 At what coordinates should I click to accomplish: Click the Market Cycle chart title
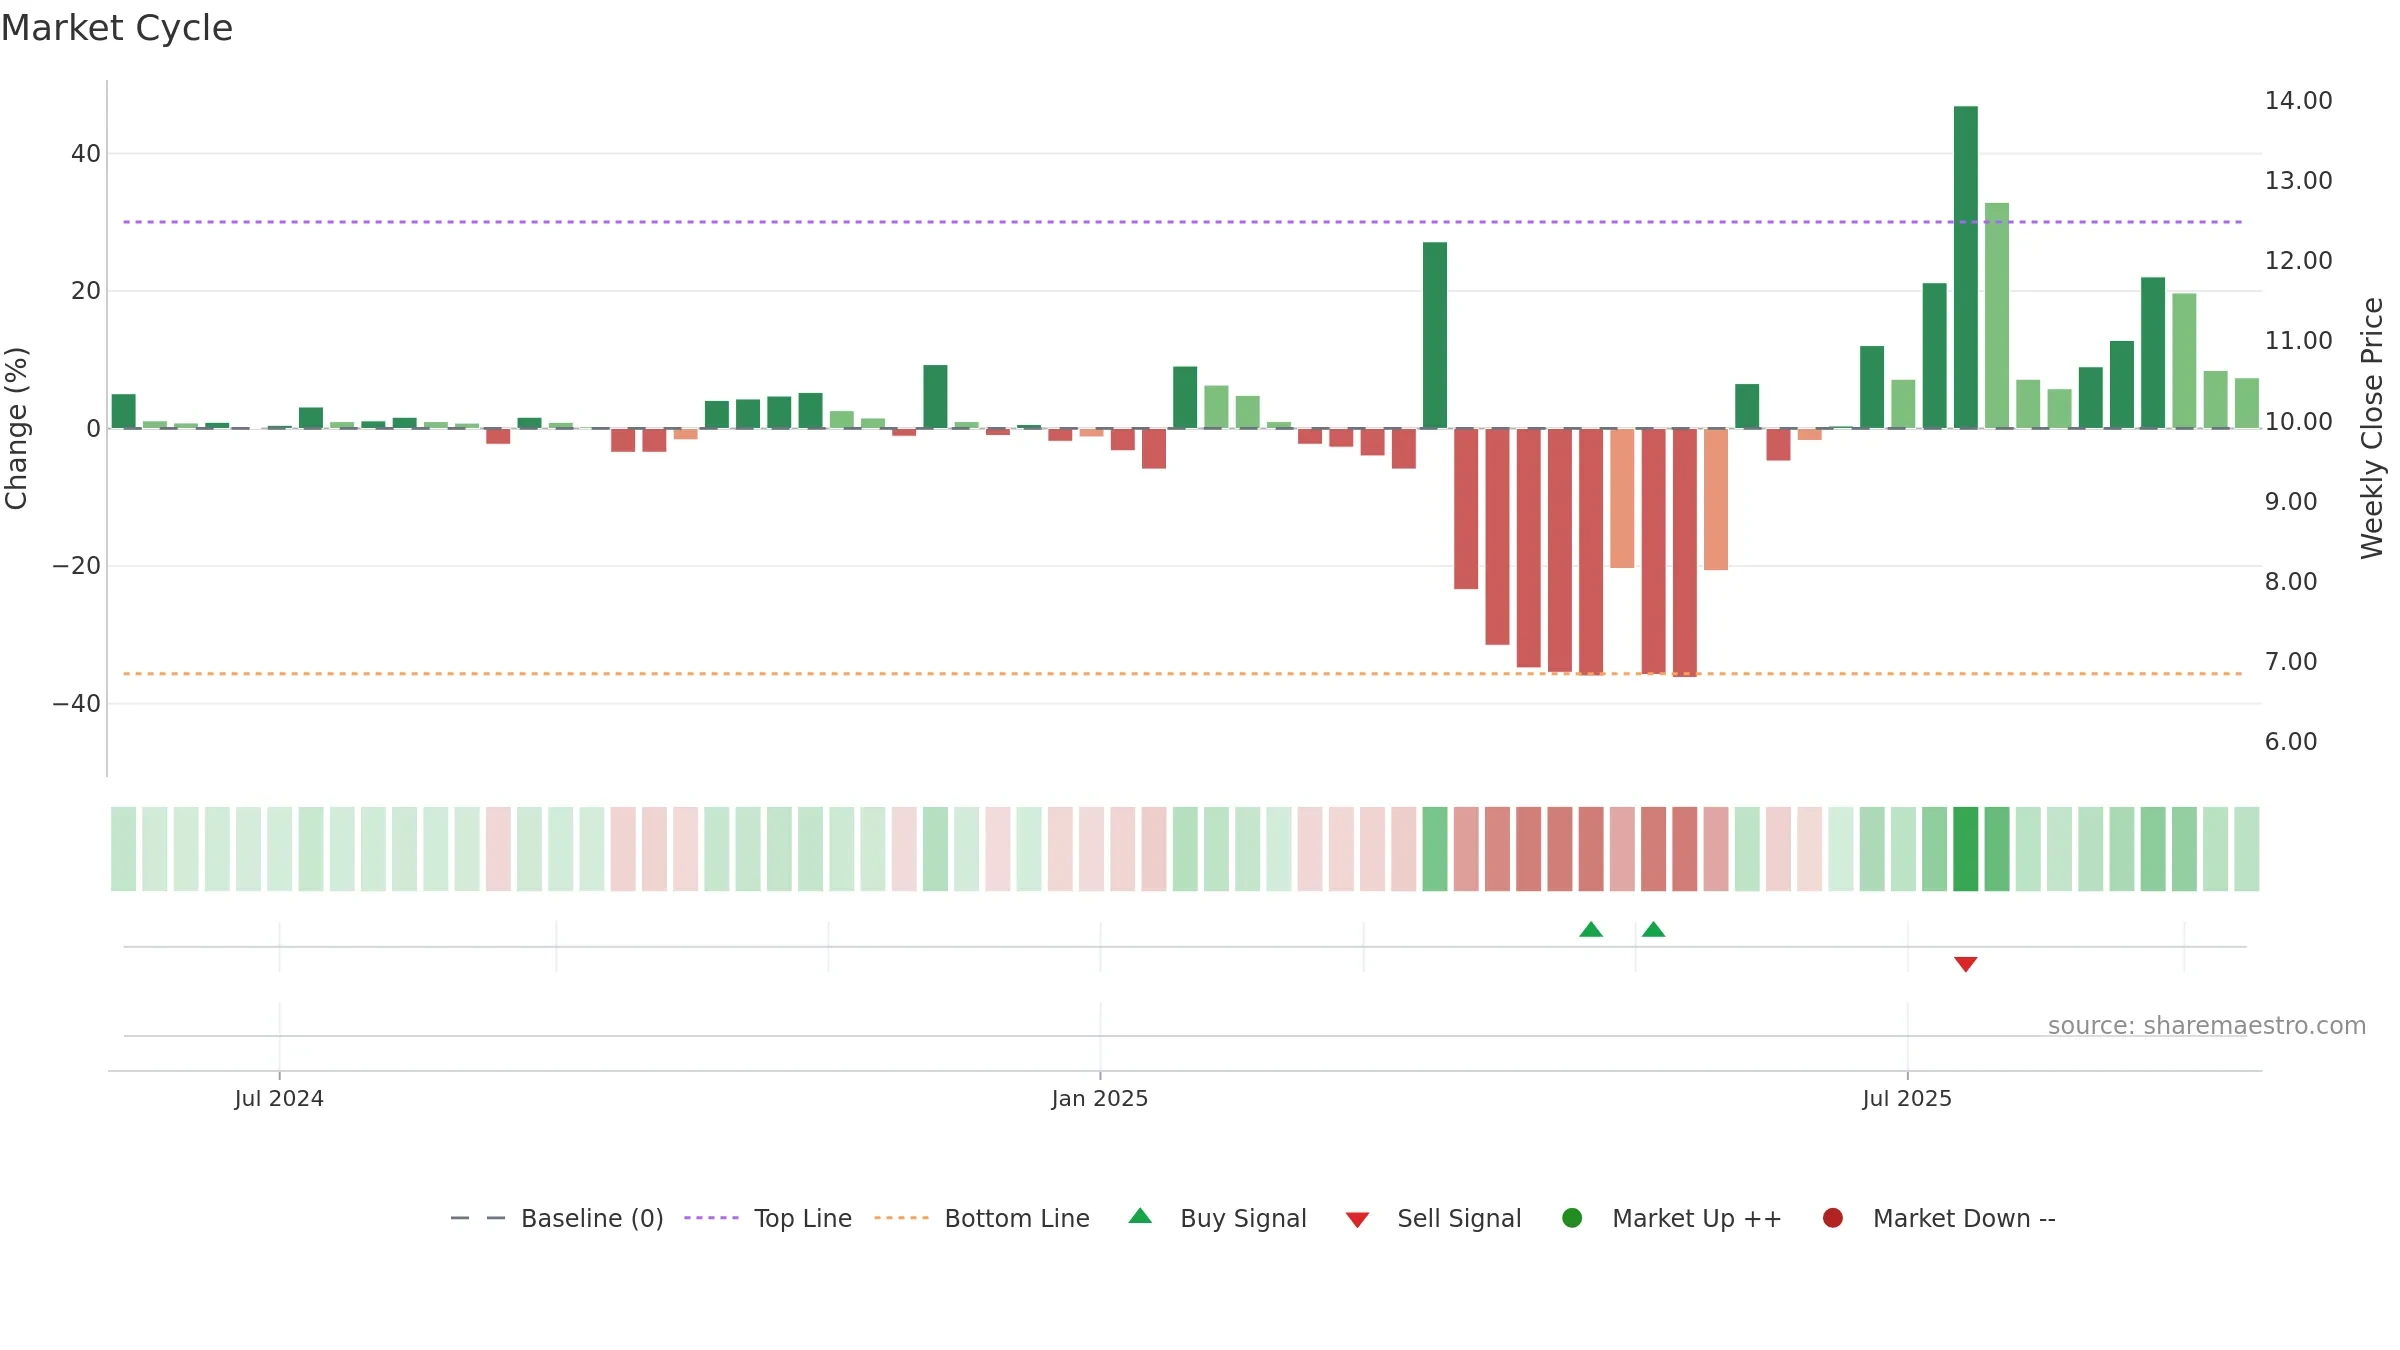(x=117, y=28)
